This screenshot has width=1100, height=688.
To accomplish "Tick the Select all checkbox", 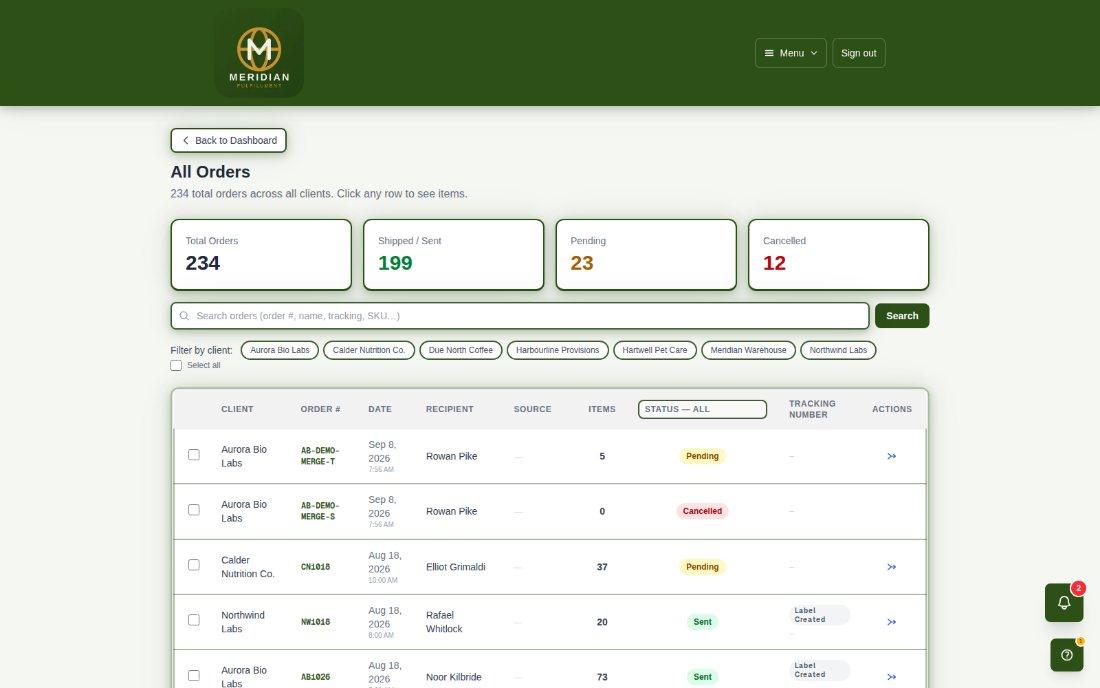I will click(x=176, y=365).
